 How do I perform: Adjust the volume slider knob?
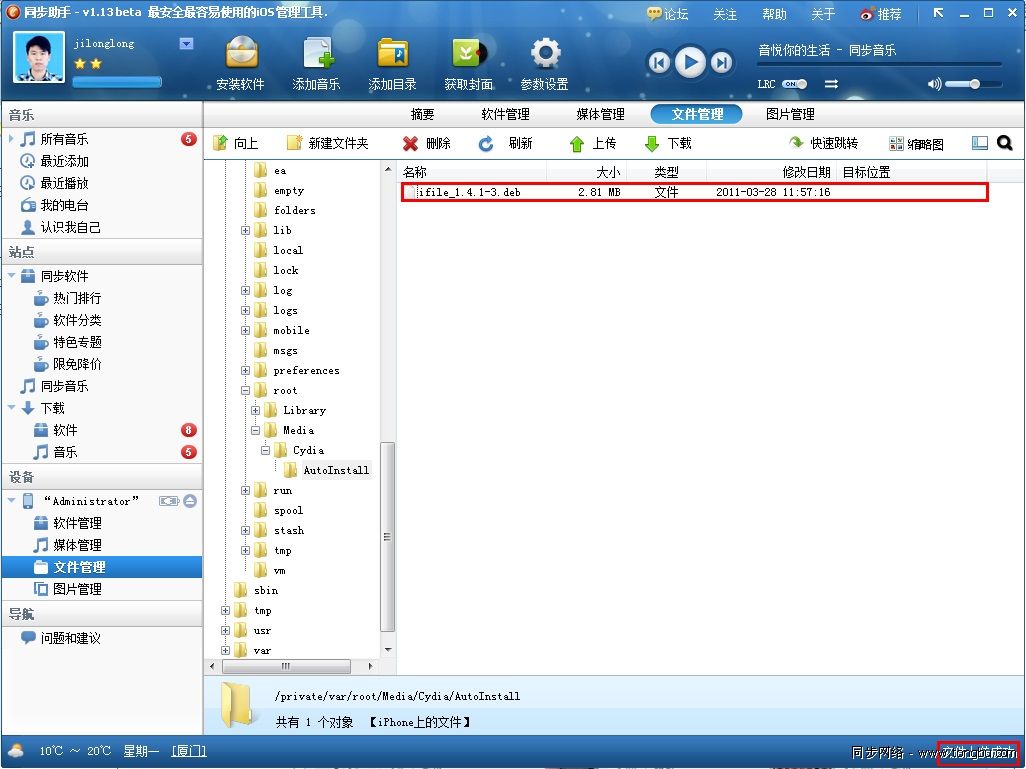coord(974,84)
